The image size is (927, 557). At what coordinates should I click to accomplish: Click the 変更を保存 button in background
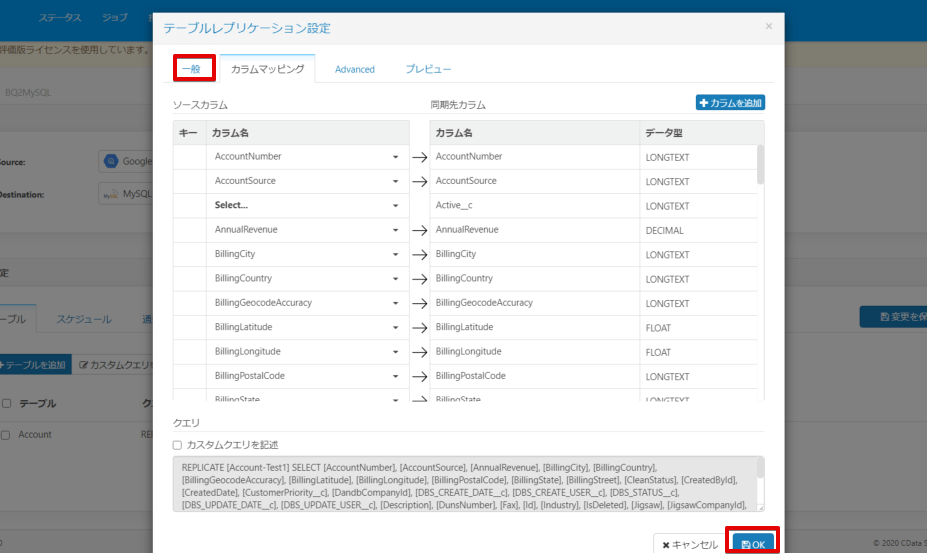point(894,317)
